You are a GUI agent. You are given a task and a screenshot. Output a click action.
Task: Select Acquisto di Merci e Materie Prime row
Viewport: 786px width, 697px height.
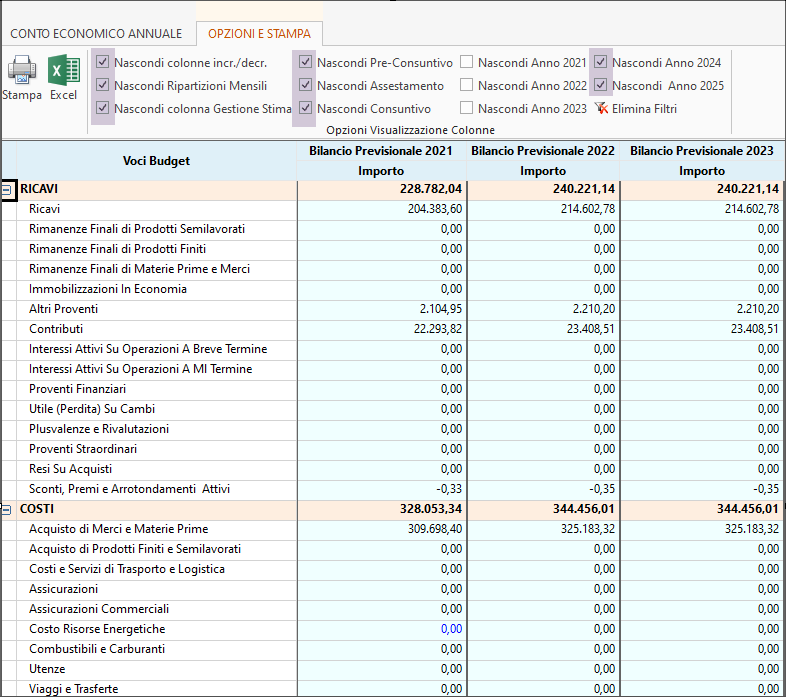pyautogui.click(x=118, y=529)
